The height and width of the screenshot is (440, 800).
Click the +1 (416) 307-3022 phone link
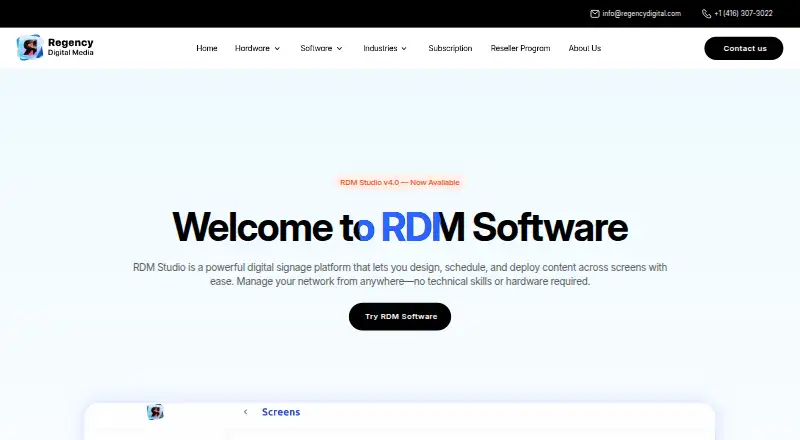[x=743, y=14]
